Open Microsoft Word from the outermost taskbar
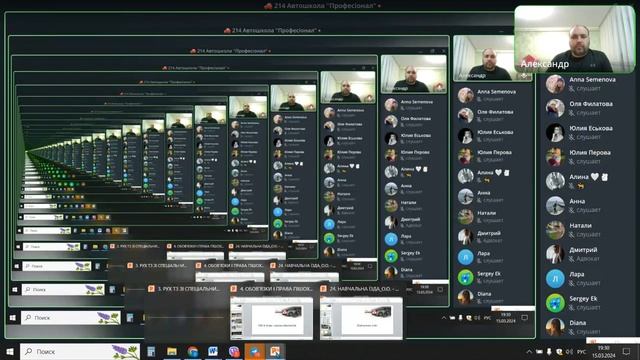This screenshot has height=360, width=640. click(x=213, y=351)
